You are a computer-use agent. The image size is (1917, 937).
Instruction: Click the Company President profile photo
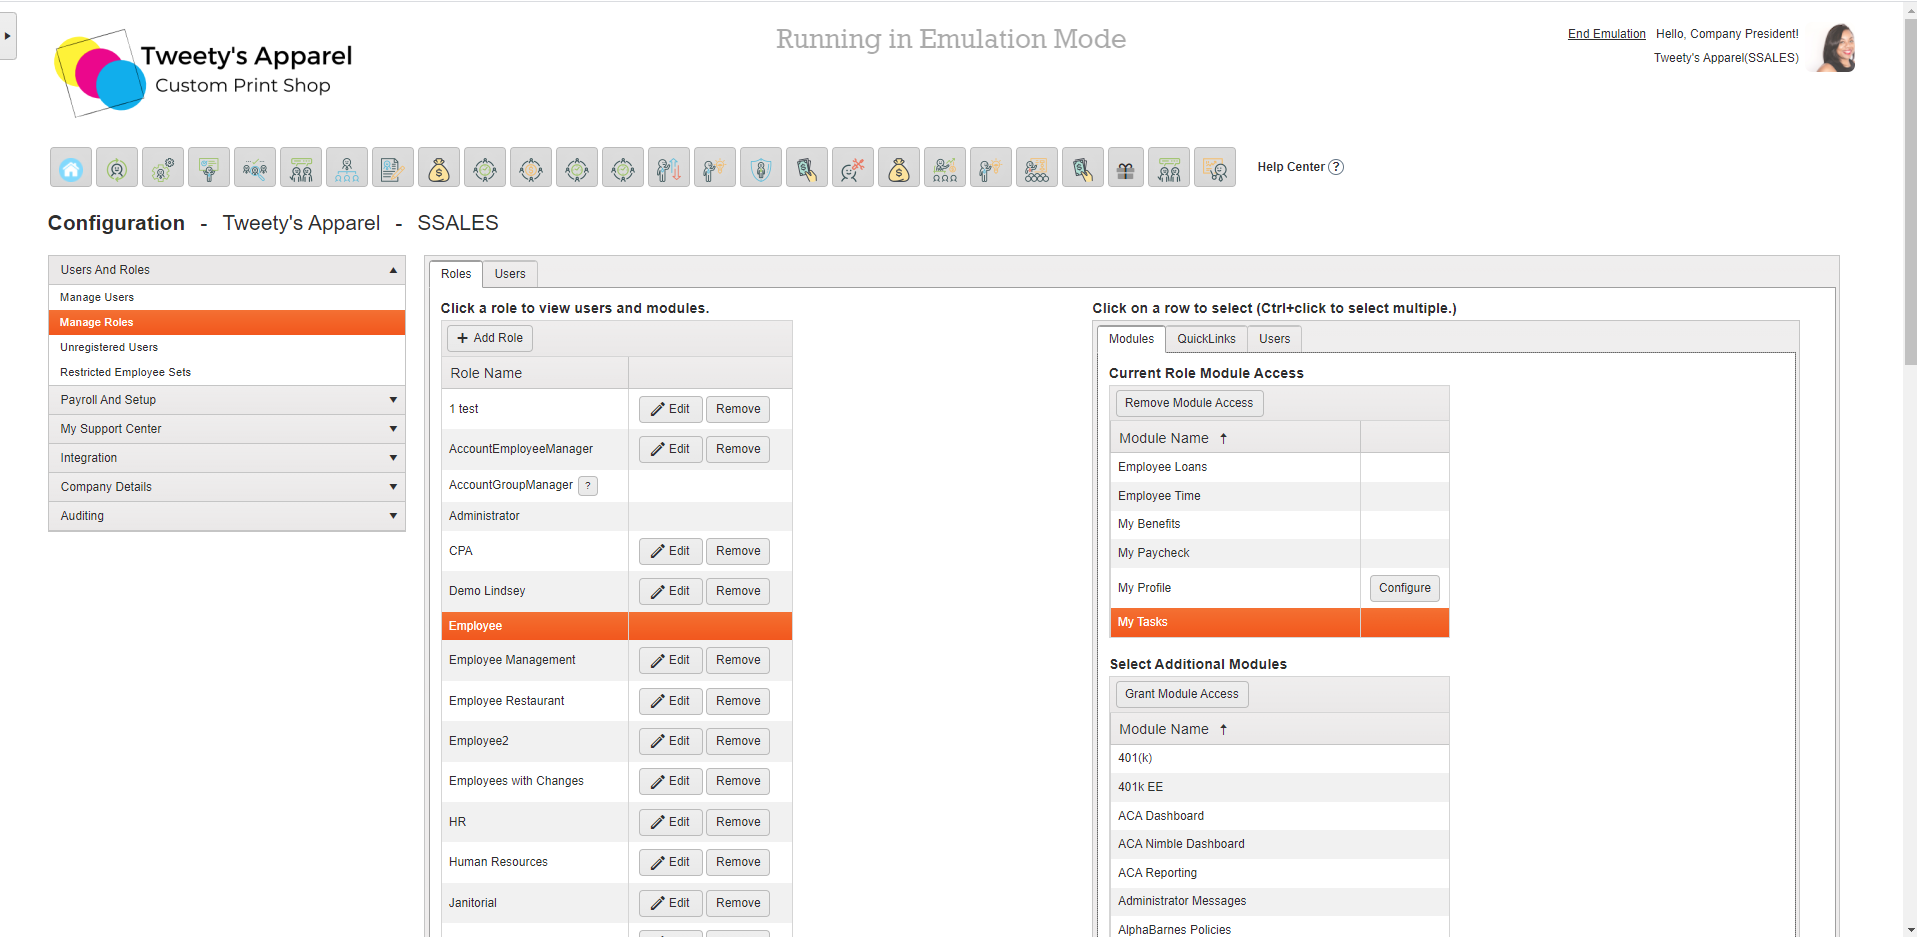(x=1836, y=47)
